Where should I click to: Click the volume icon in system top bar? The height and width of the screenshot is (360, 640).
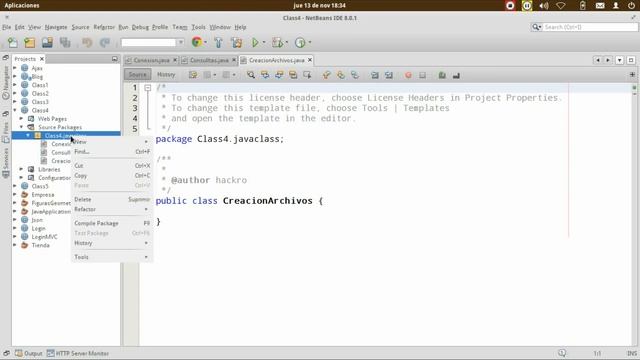544,6
